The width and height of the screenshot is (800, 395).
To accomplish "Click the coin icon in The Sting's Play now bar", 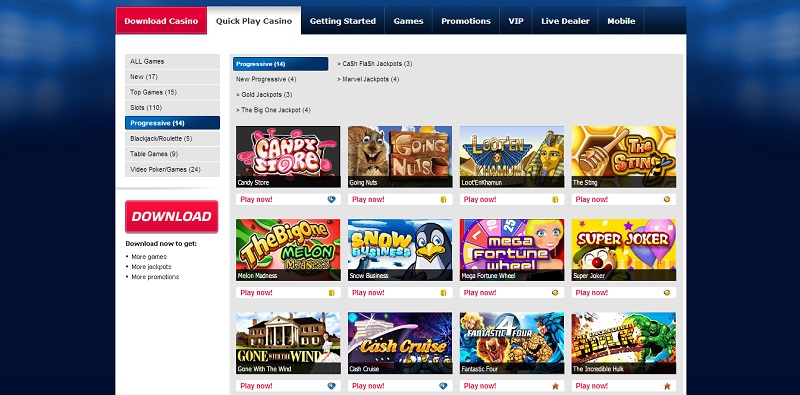I will pos(667,200).
